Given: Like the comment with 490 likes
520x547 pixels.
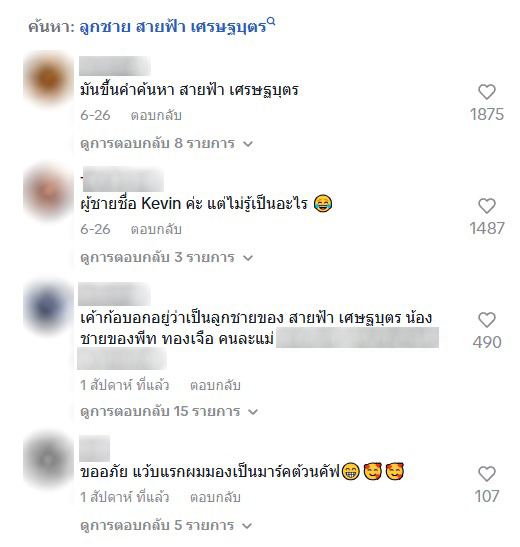Looking at the screenshot, I should tap(487, 320).
